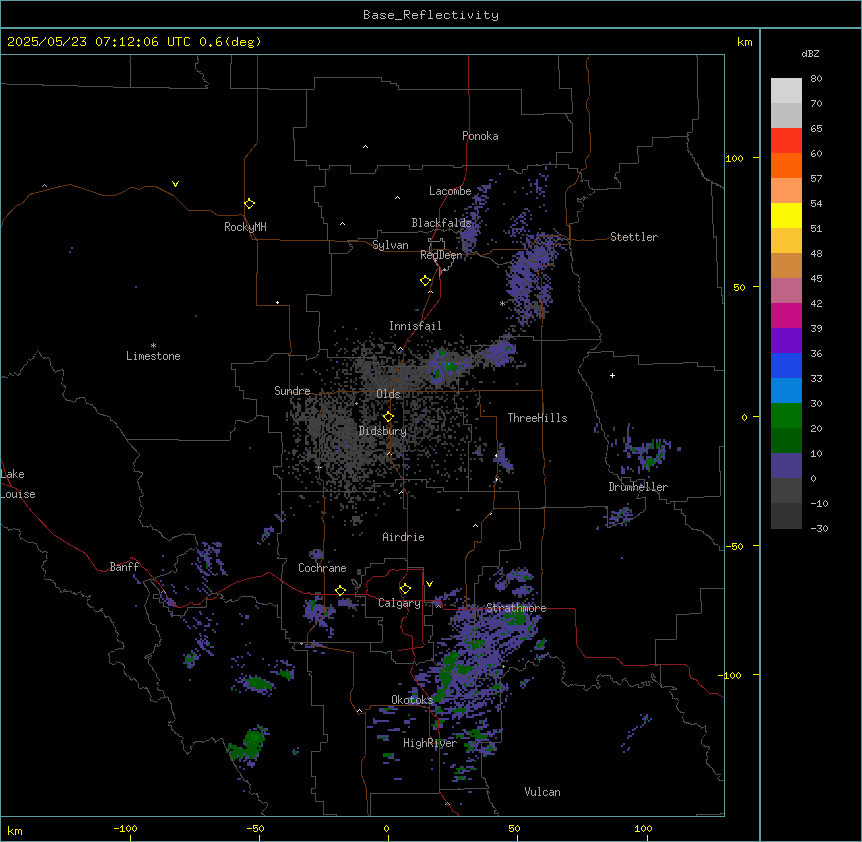The image size is (862, 842).
Task: Click the Lake Louise label
Action: point(18,484)
